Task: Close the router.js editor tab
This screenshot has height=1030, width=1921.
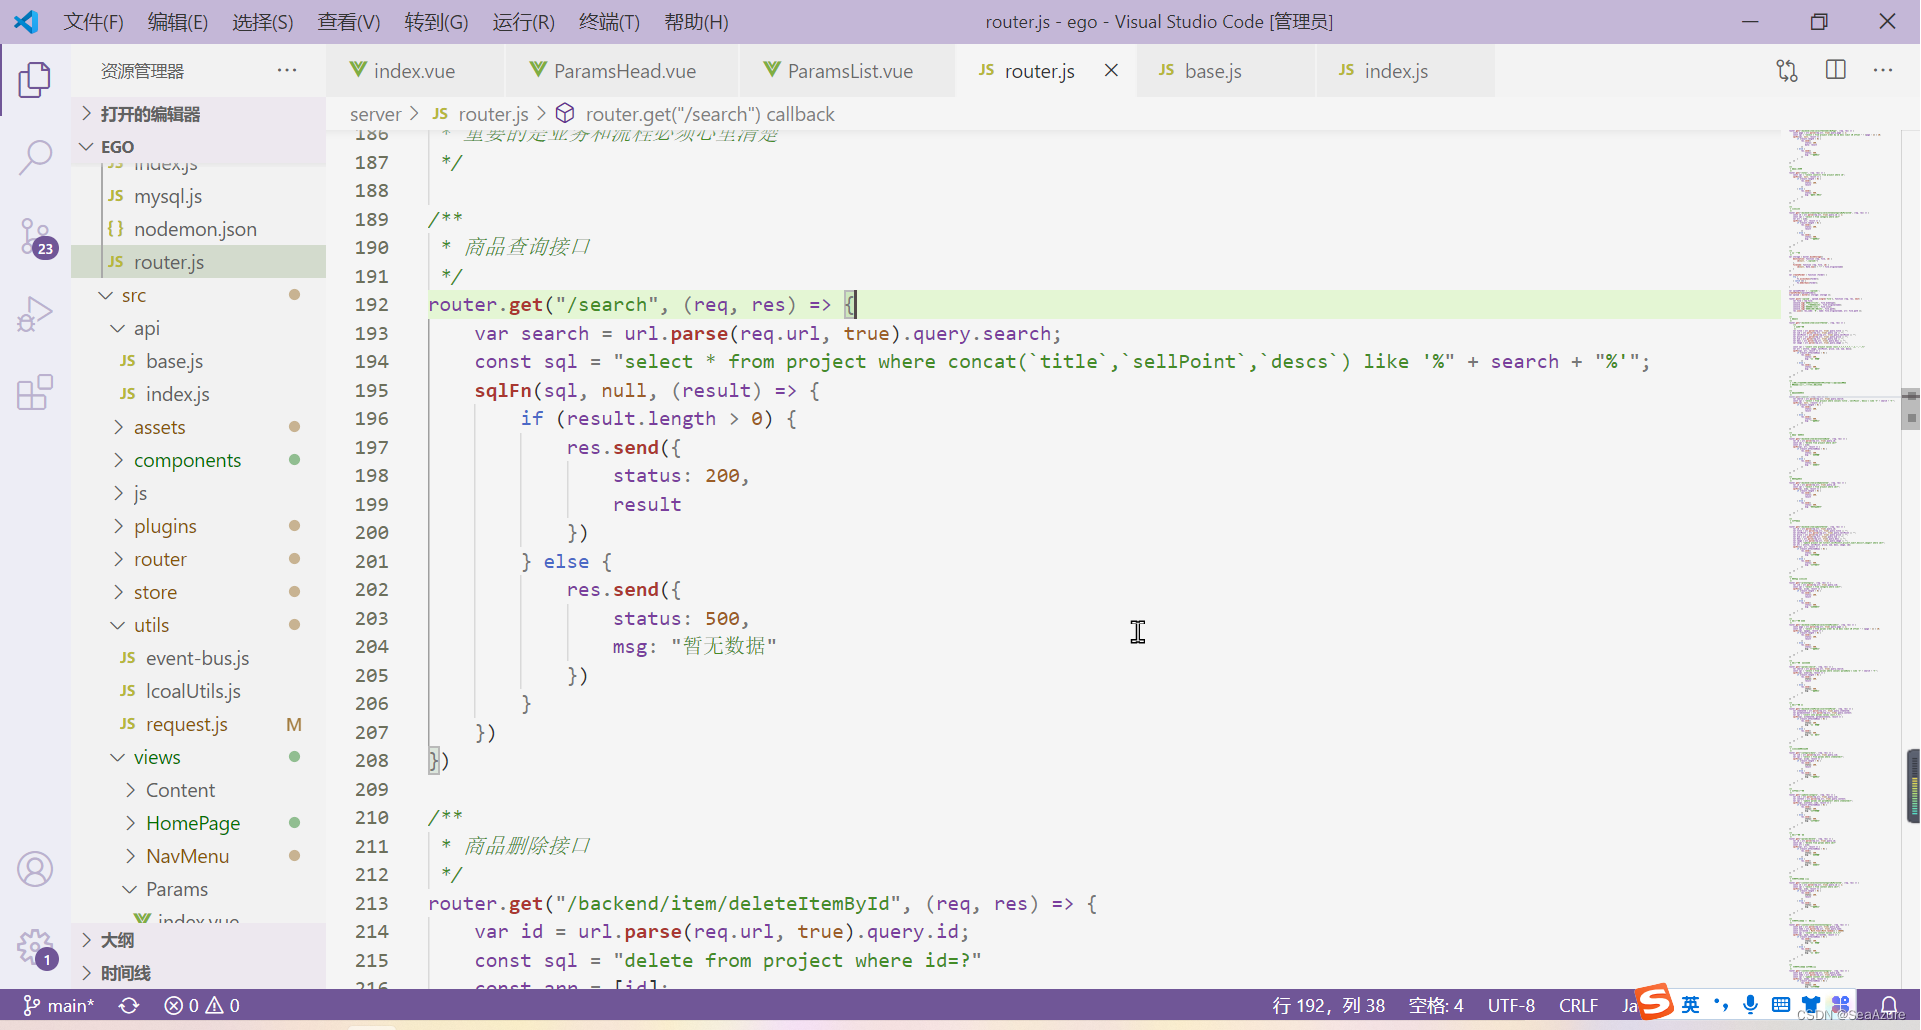Action: point(1111,70)
